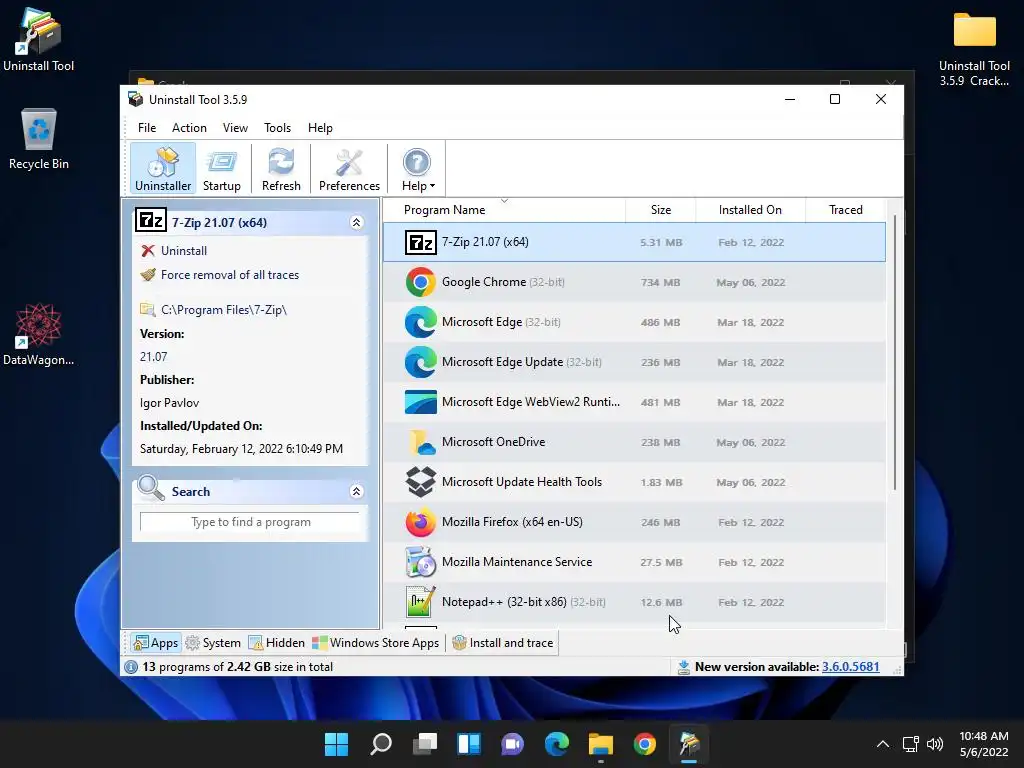Open the Tools menu
Image resolution: width=1024 pixels, height=768 pixels.
[277, 128]
